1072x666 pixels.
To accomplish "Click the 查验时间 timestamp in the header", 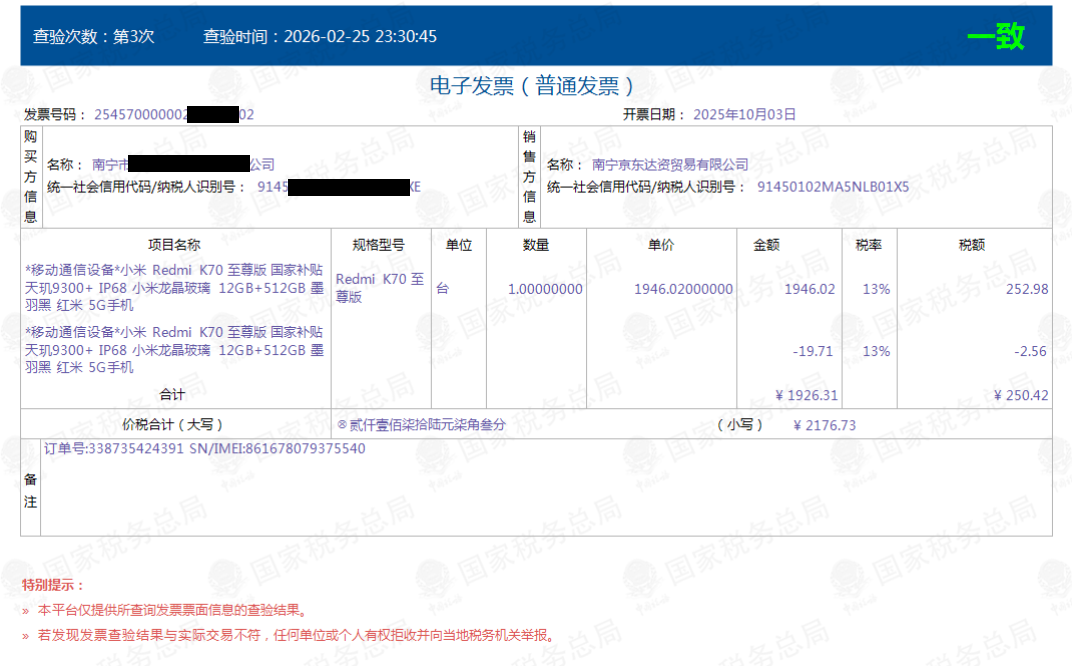I will click(x=320, y=37).
